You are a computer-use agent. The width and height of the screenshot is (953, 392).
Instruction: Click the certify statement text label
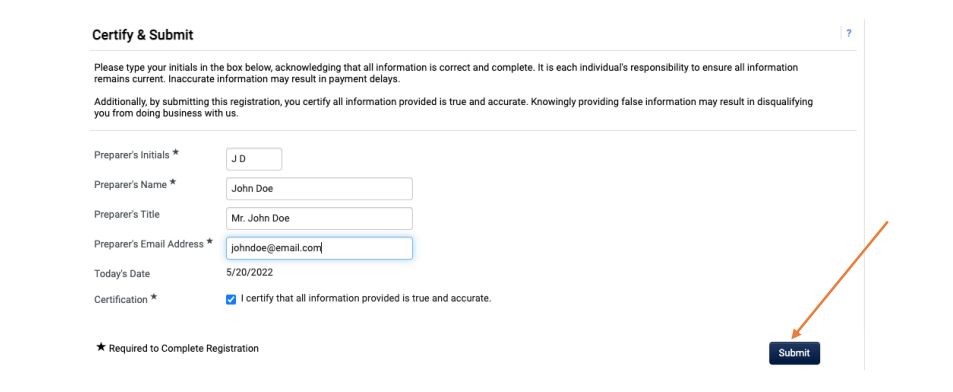click(x=366, y=298)
